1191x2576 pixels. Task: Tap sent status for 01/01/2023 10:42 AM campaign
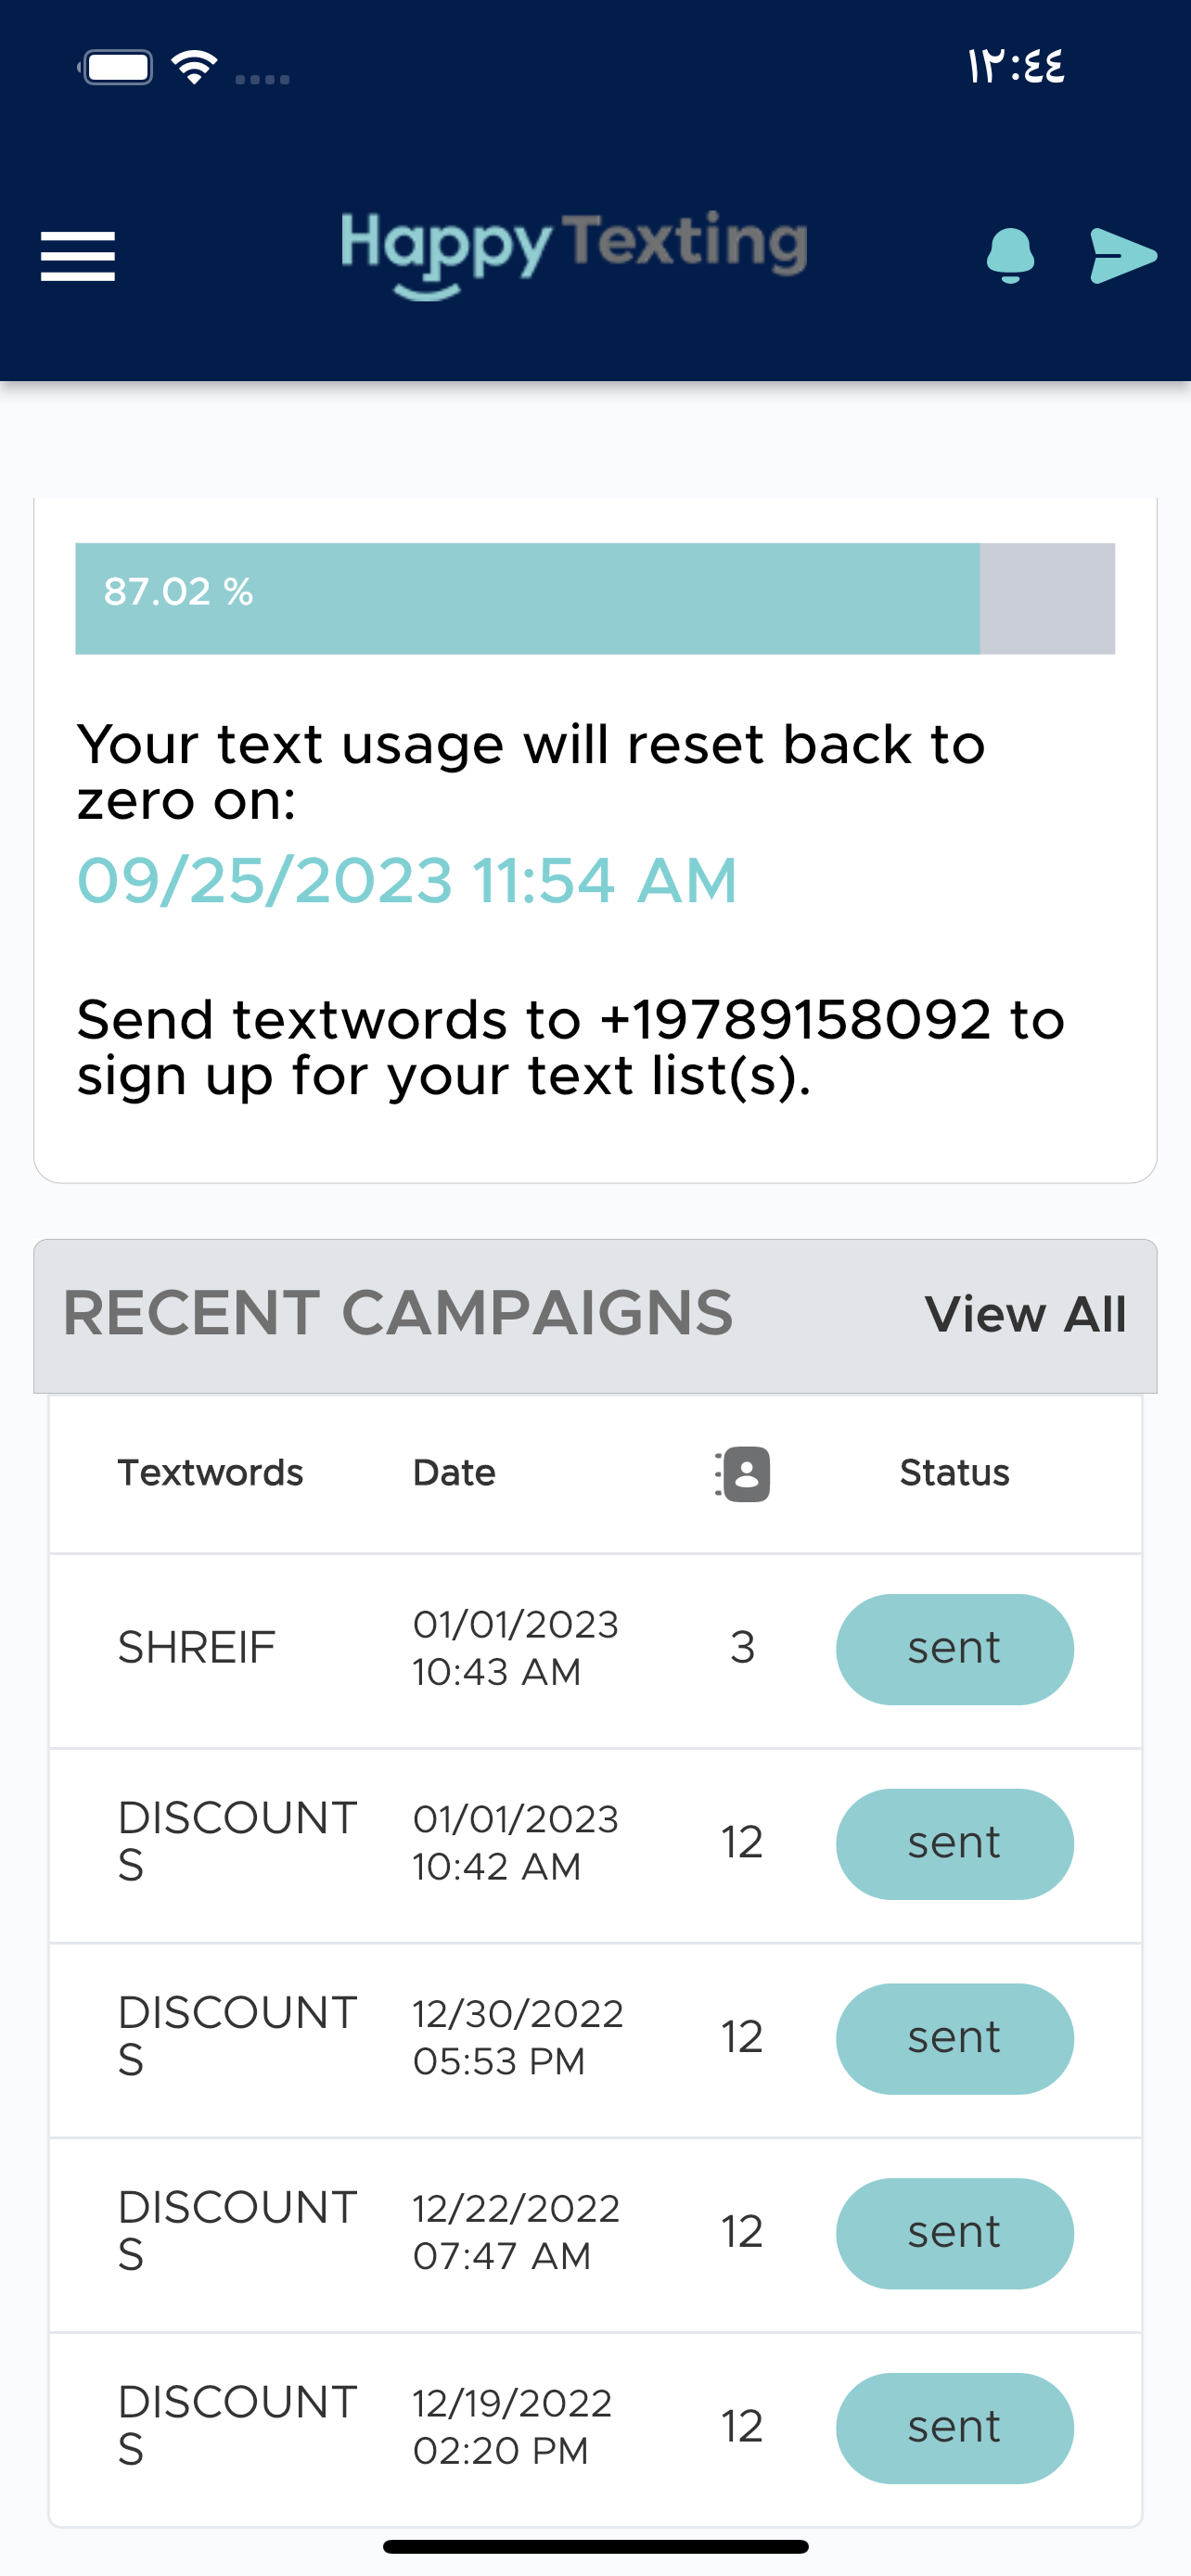(x=954, y=1843)
